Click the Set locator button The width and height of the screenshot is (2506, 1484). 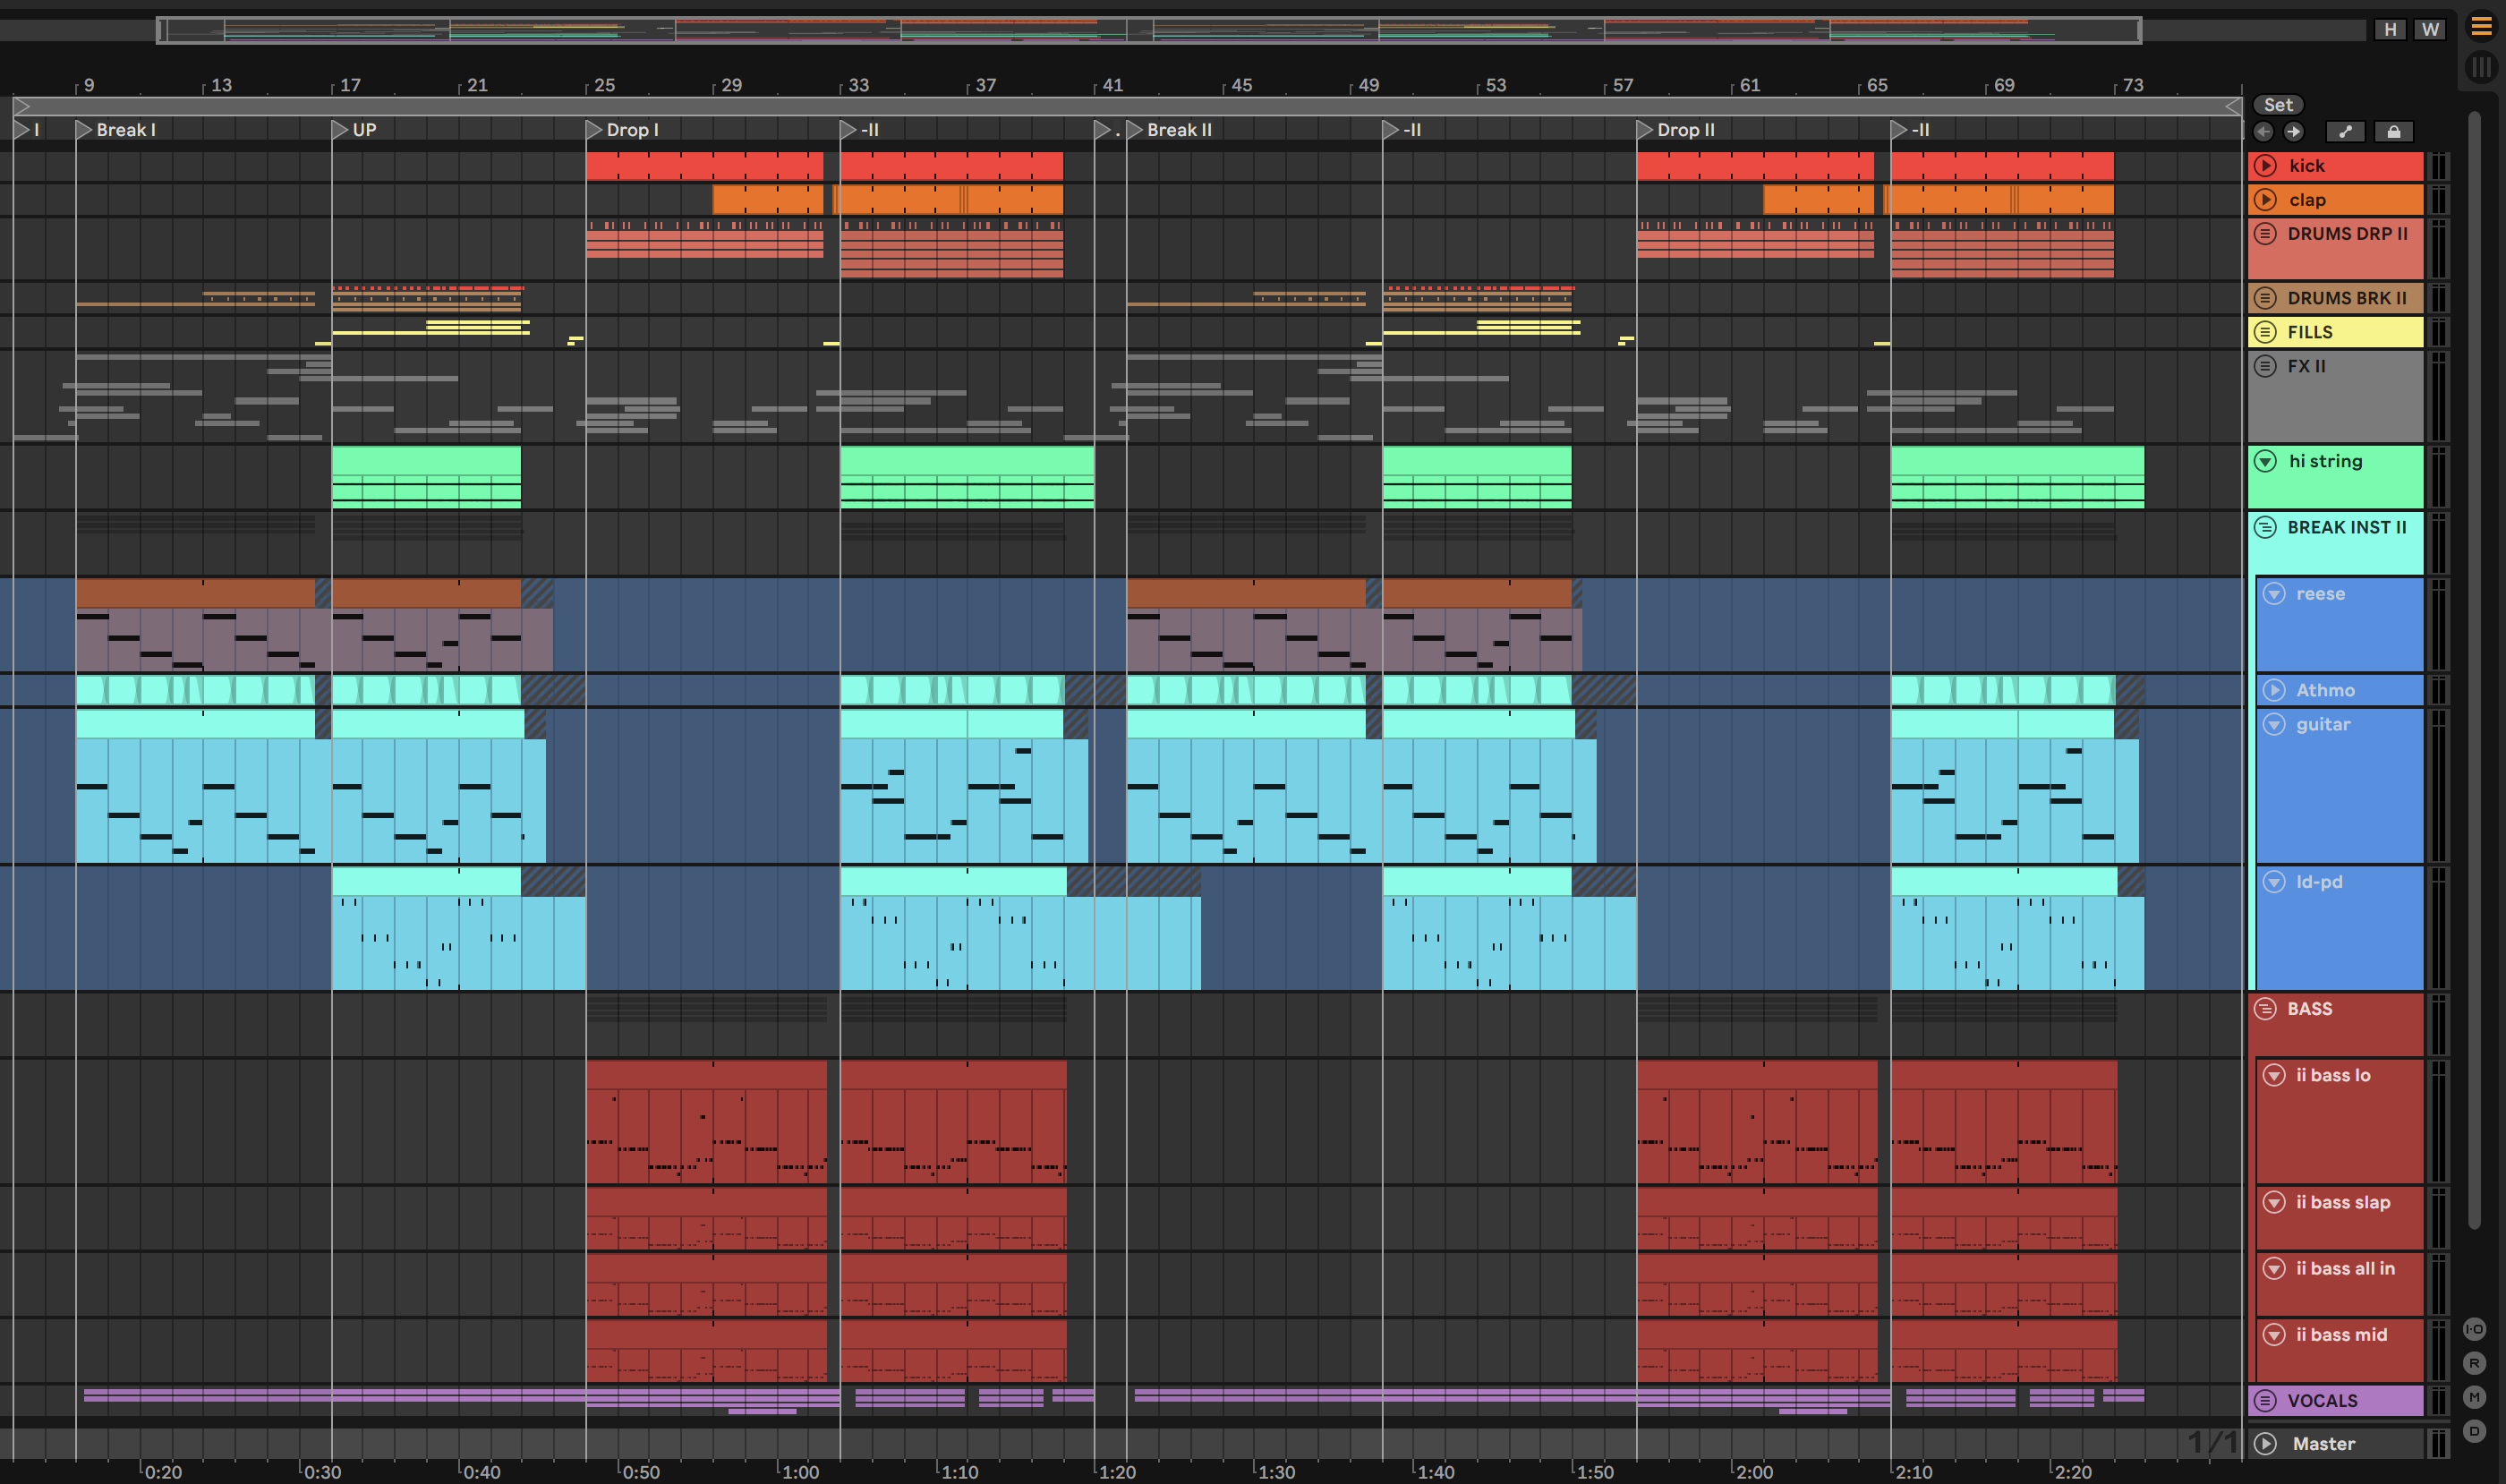point(2278,105)
